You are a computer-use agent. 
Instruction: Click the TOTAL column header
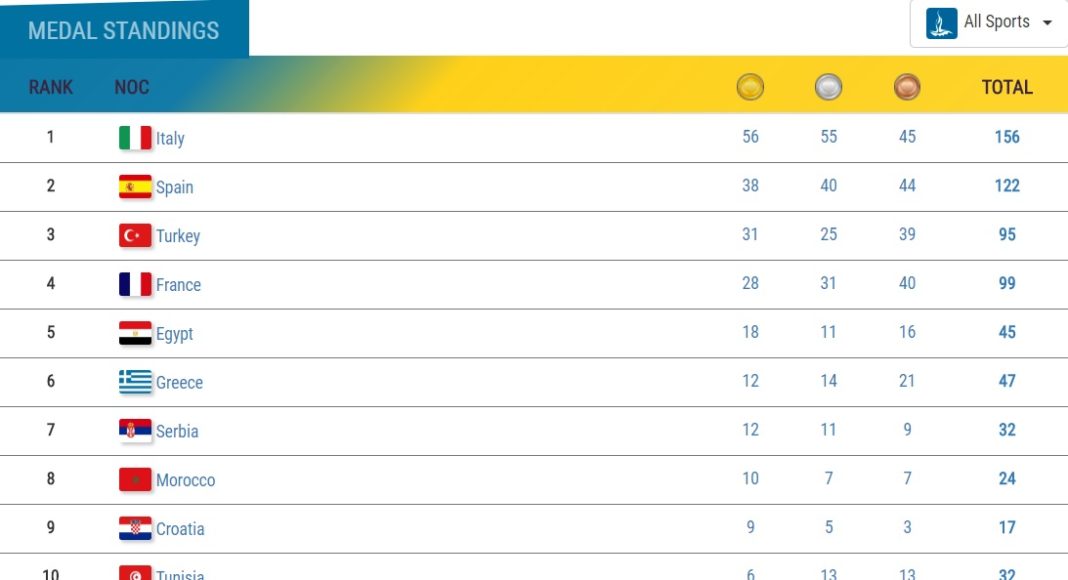click(x=1007, y=88)
